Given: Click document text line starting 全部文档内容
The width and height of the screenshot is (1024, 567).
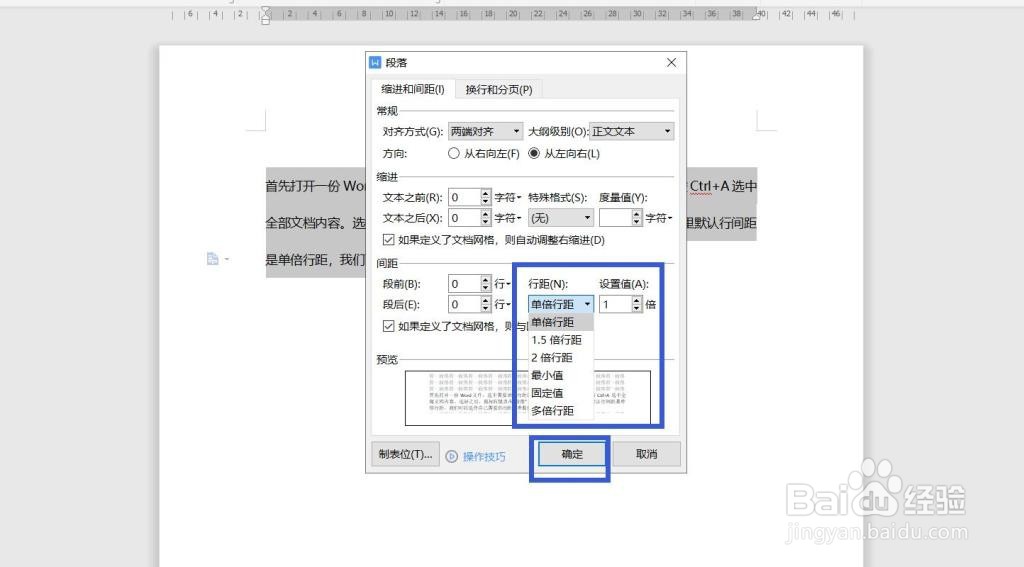Looking at the screenshot, I should pyautogui.click(x=315, y=223).
